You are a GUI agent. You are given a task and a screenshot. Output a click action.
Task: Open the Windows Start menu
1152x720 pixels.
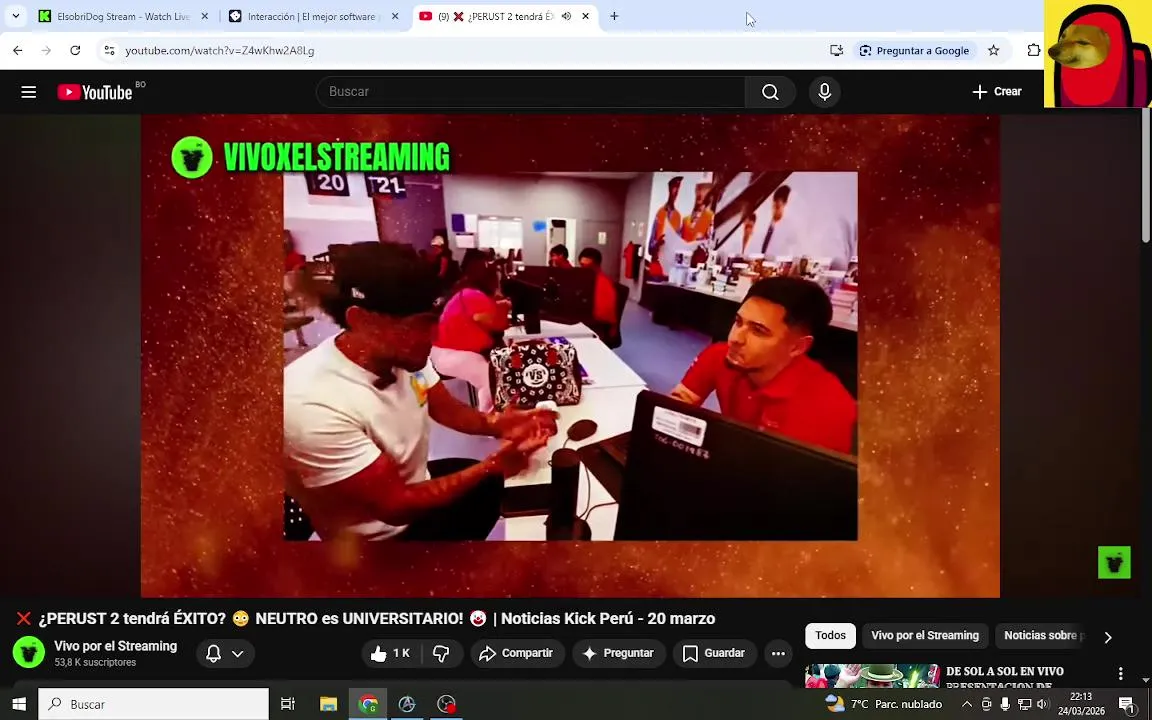click(19, 704)
